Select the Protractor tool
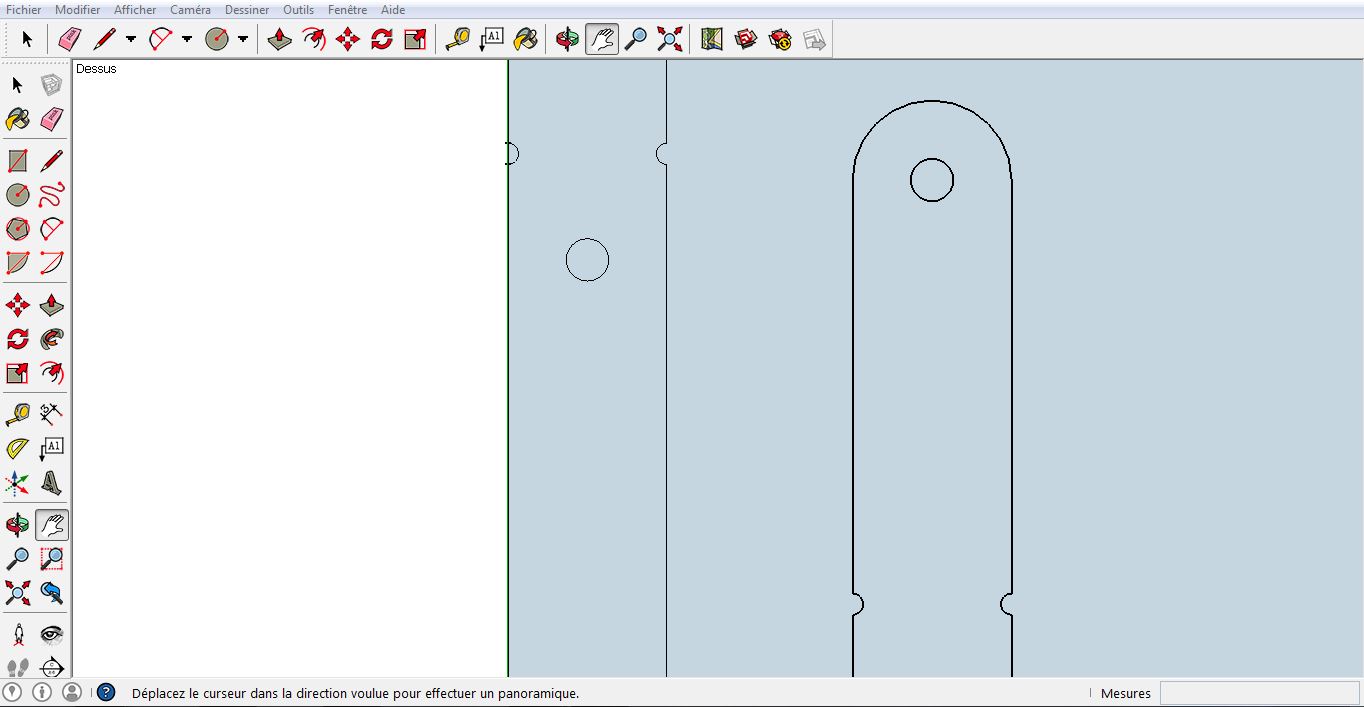The height and width of the screenshot is (707, 1364). [x=18, y=449]
